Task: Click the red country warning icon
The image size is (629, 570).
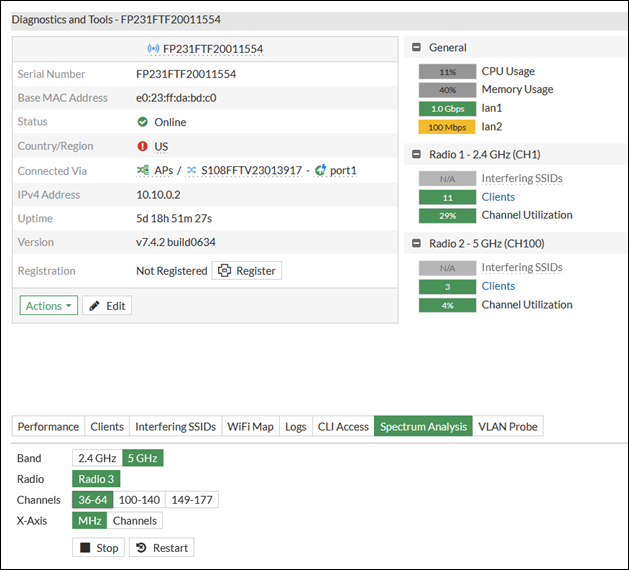Action: 143,146
